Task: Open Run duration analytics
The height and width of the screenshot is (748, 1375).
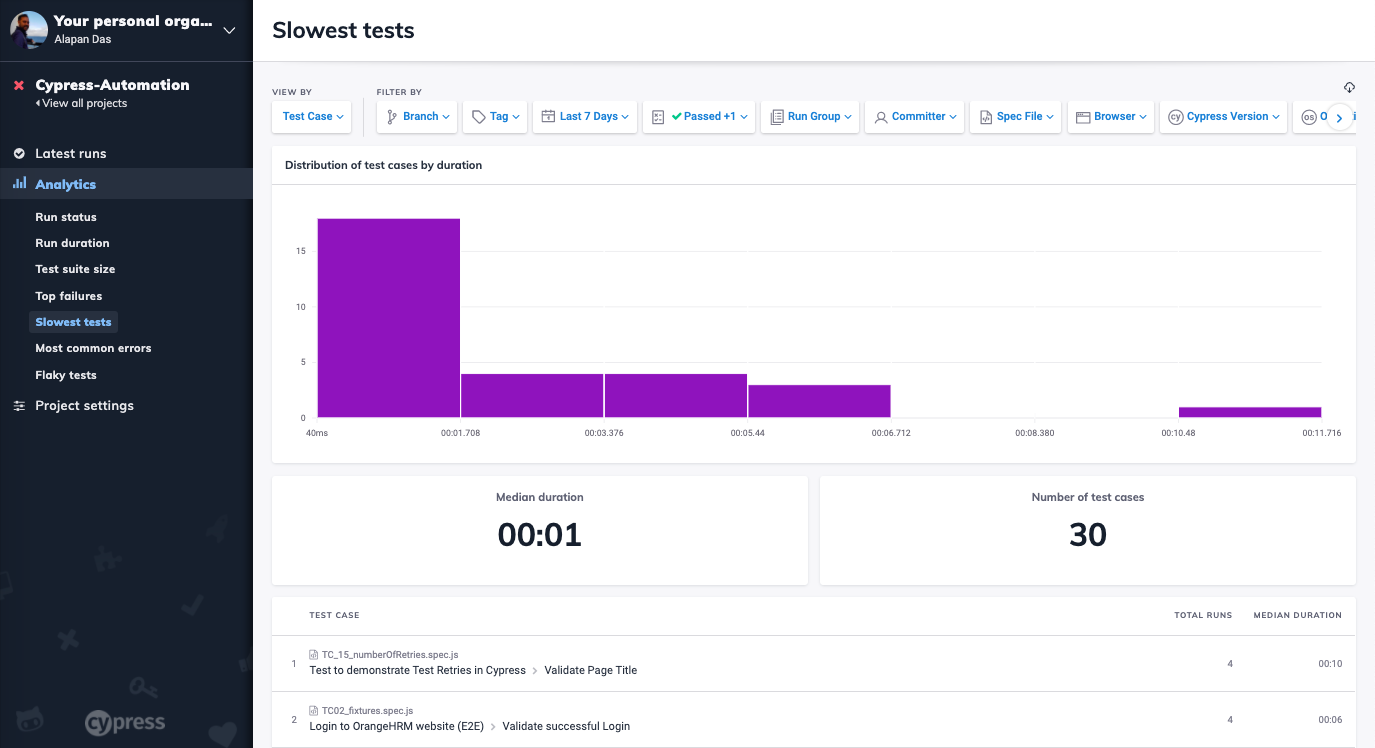Action: [x=72, y=243]
